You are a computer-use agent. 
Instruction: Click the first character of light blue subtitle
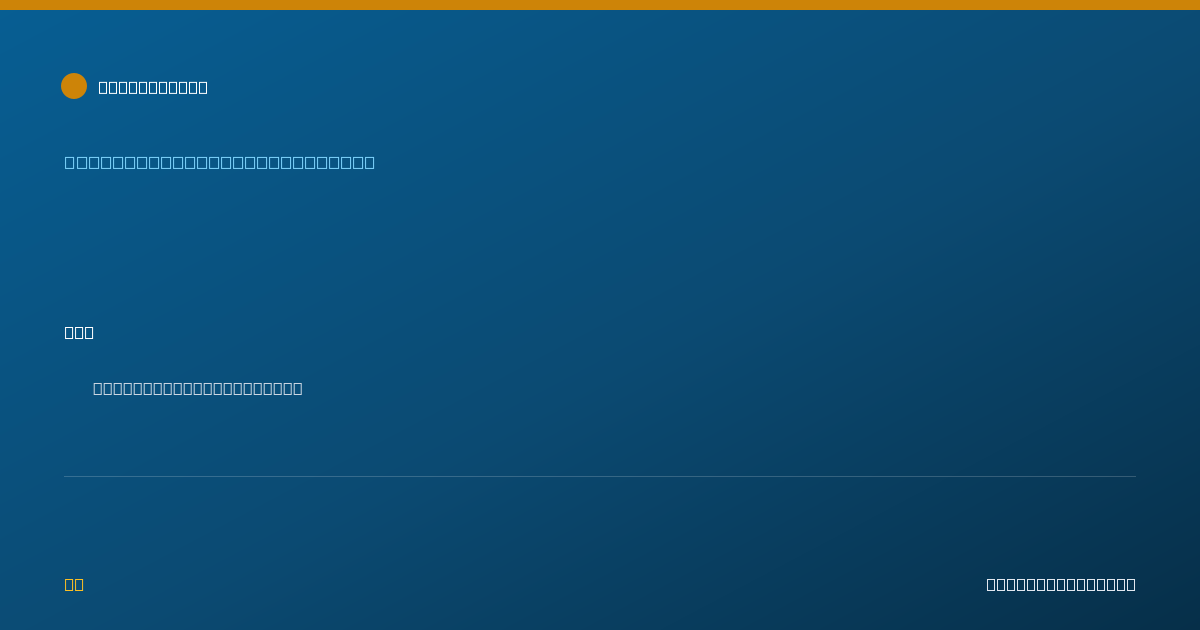[70, 162]
